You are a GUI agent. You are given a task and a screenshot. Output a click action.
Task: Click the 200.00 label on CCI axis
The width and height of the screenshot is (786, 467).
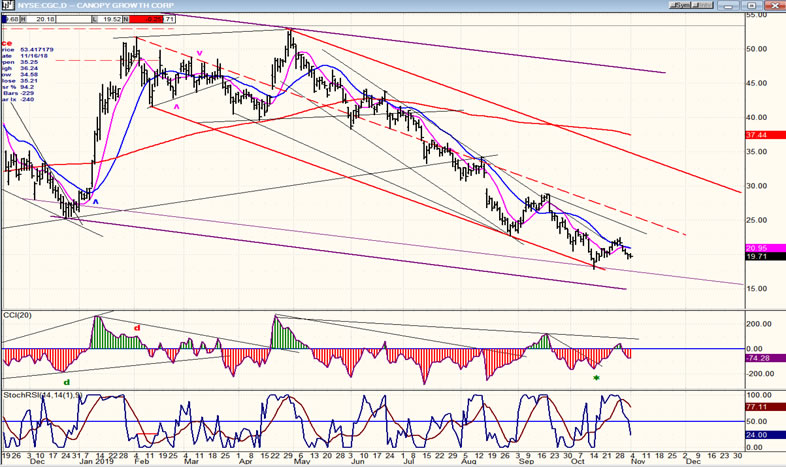pos(759,324)
